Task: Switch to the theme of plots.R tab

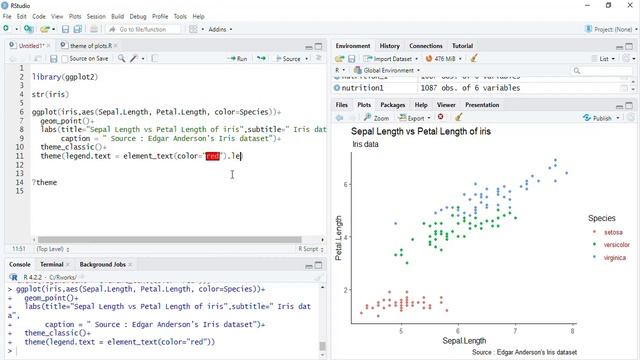Action: tap(91, 46)
